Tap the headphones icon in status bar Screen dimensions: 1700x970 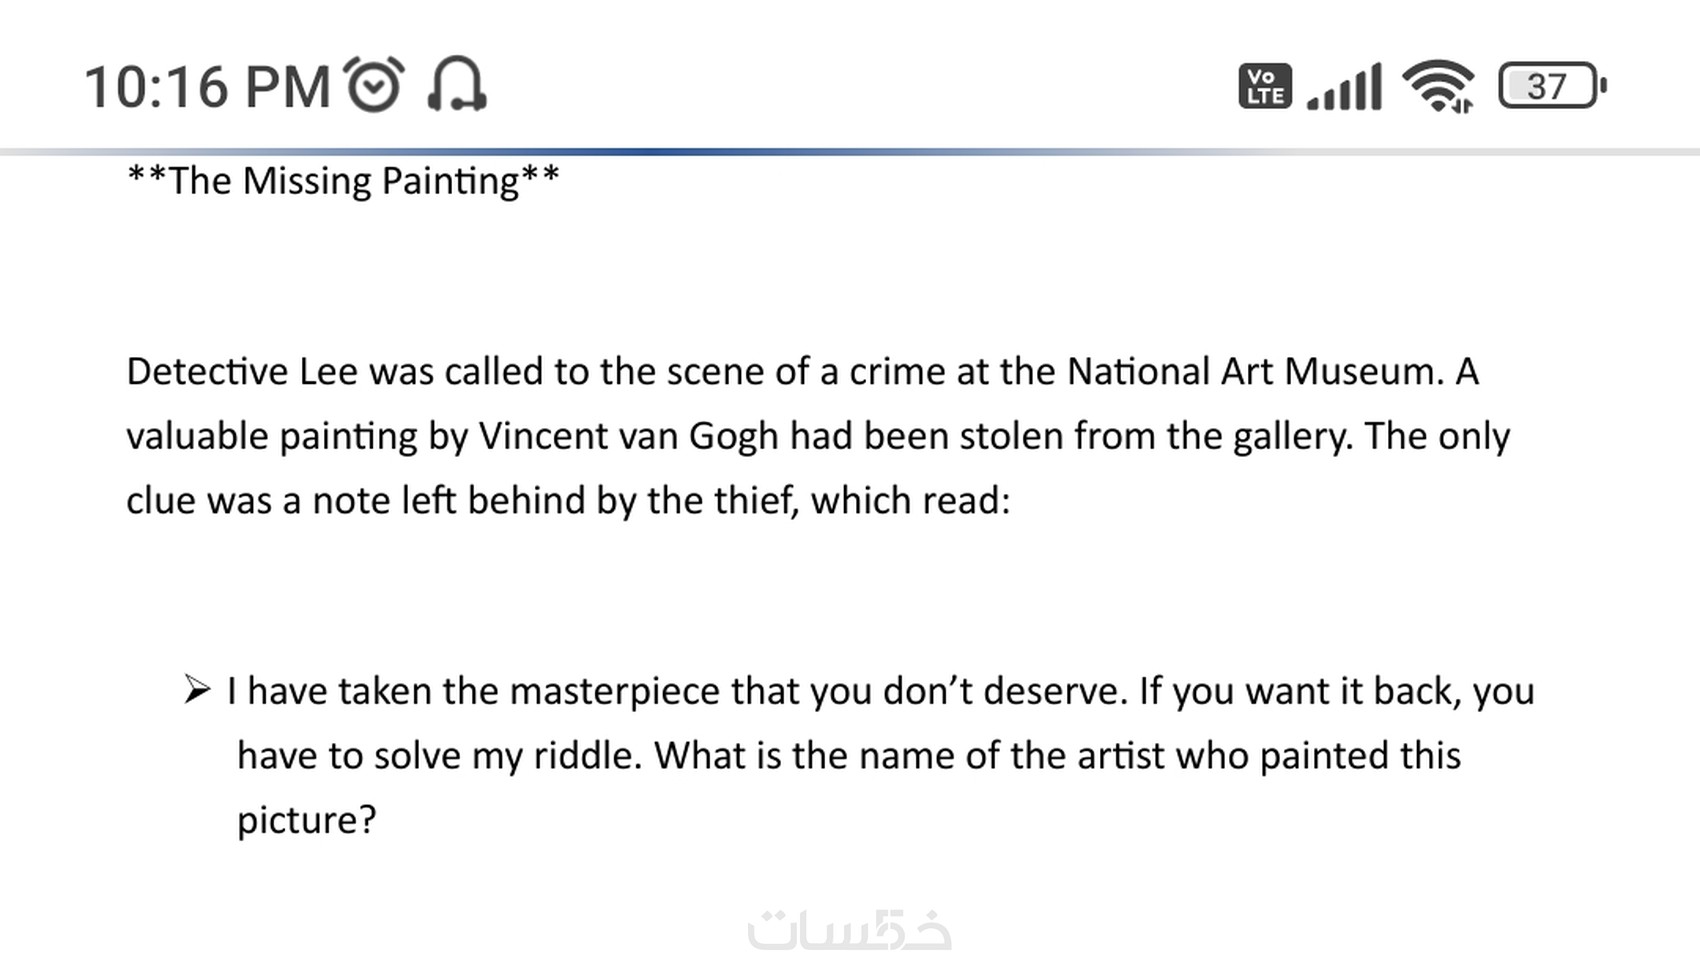[457, 85]
